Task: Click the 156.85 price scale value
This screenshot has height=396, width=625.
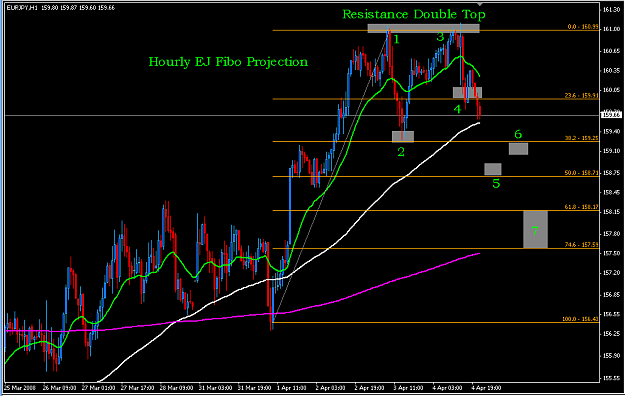Action: coord(611,295)
